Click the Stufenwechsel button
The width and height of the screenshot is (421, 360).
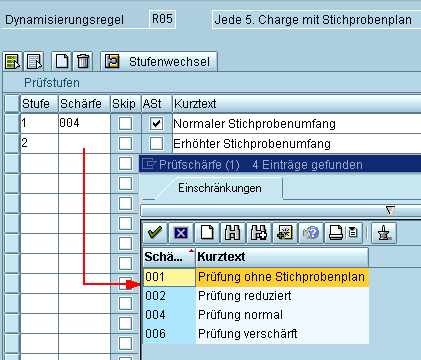pos(159,61)
